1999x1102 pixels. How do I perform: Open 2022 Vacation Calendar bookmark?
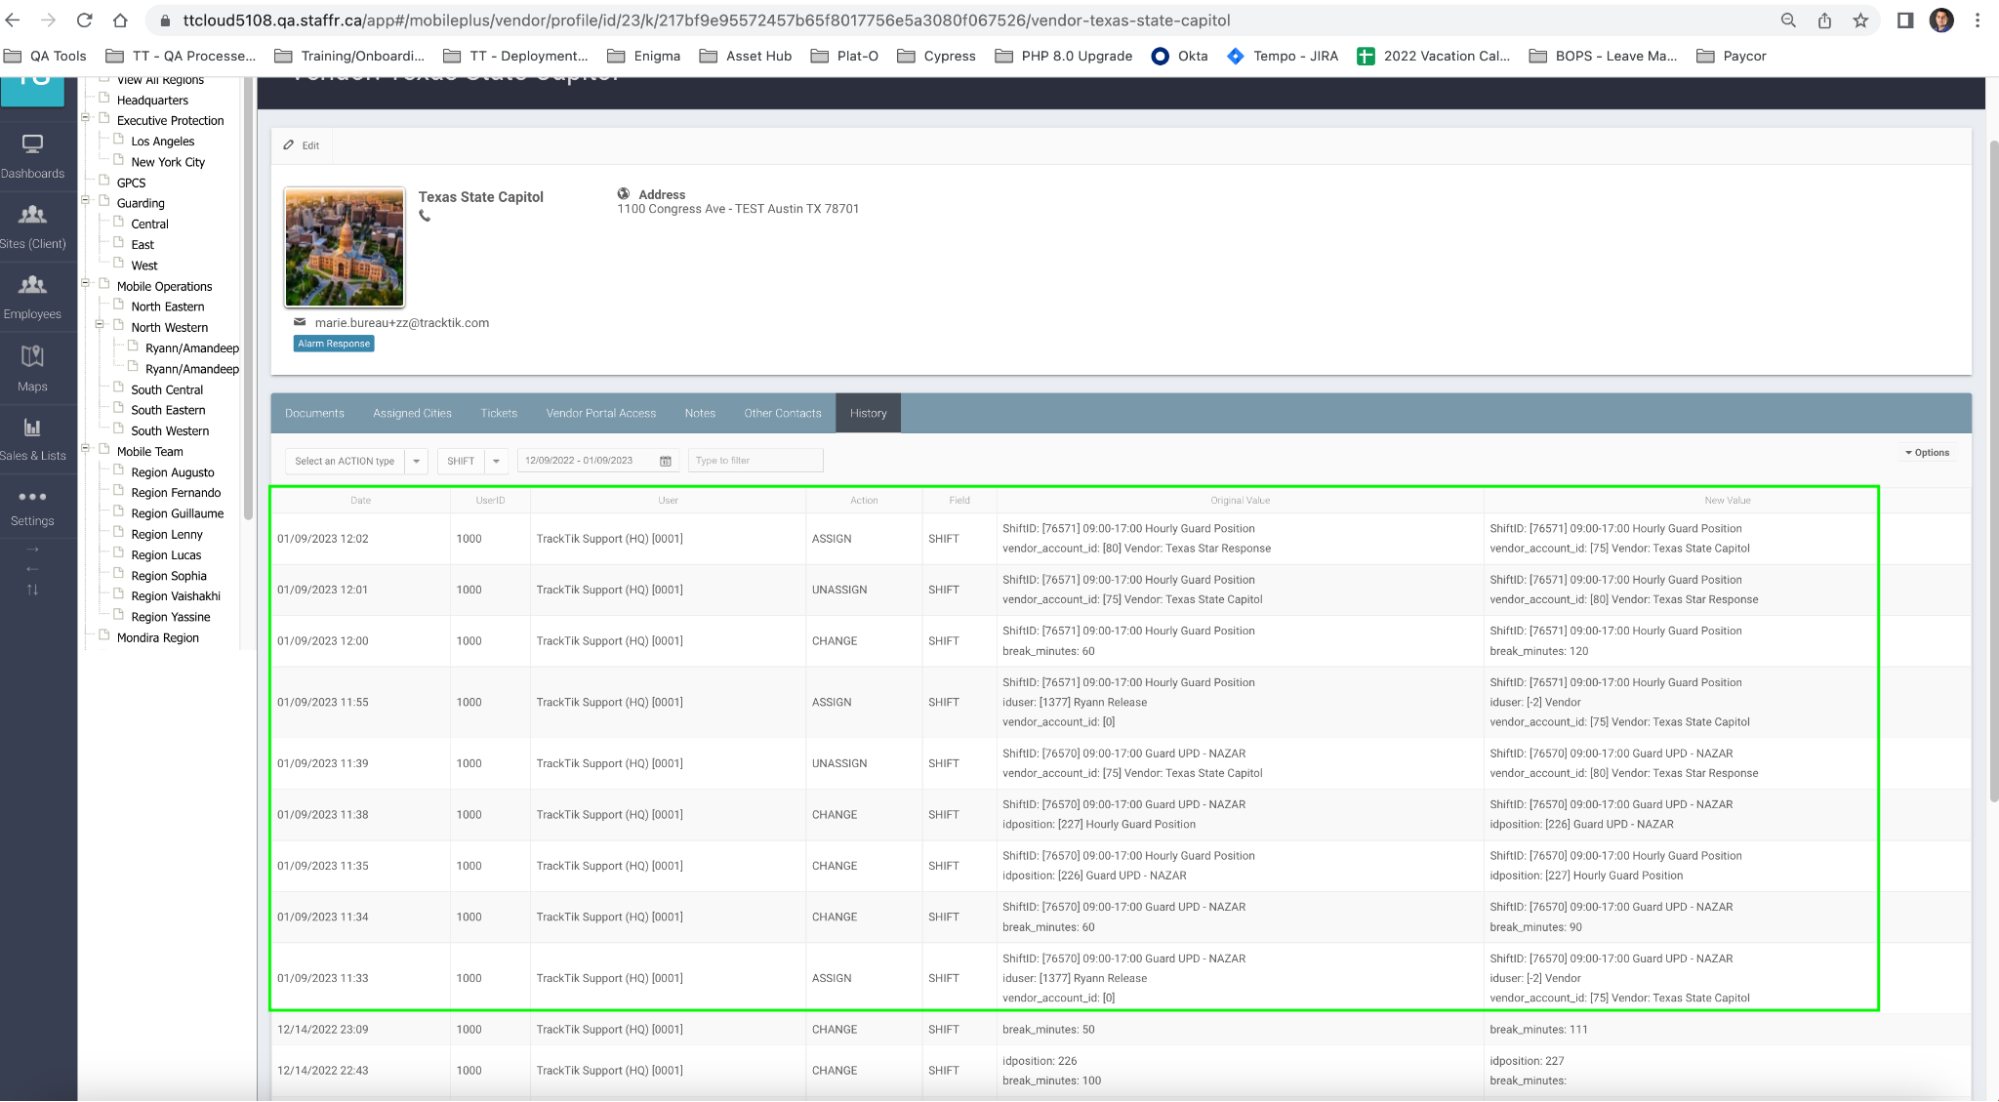click(1433, 56)
